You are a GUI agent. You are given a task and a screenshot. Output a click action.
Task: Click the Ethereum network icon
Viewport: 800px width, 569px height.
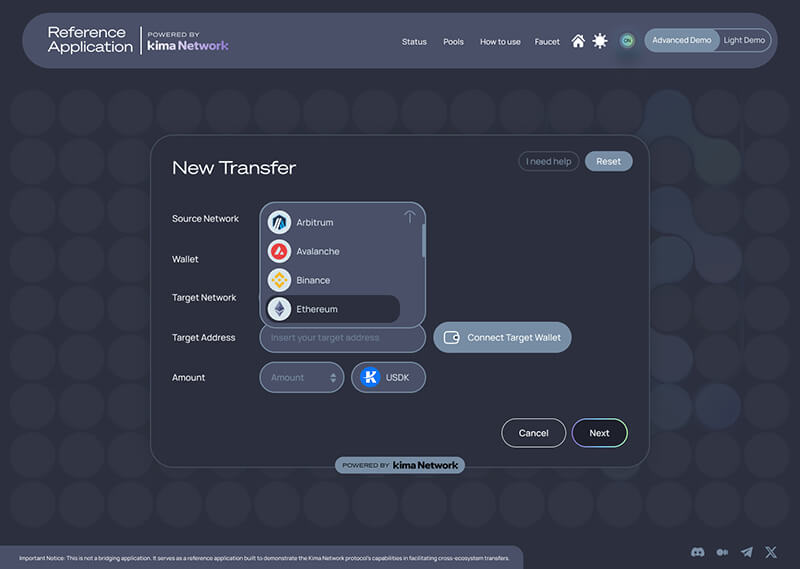coord(279,309)
